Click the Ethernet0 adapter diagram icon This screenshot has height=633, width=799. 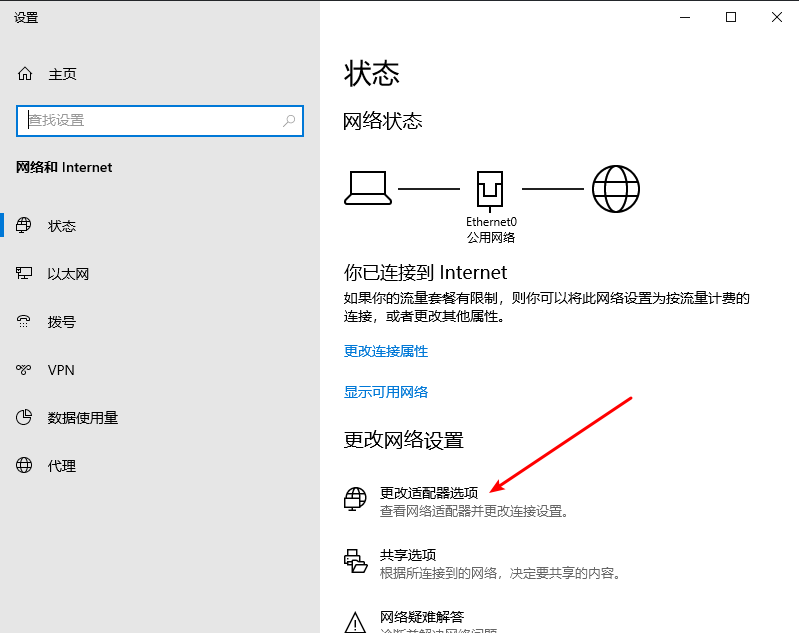(490, 191)
